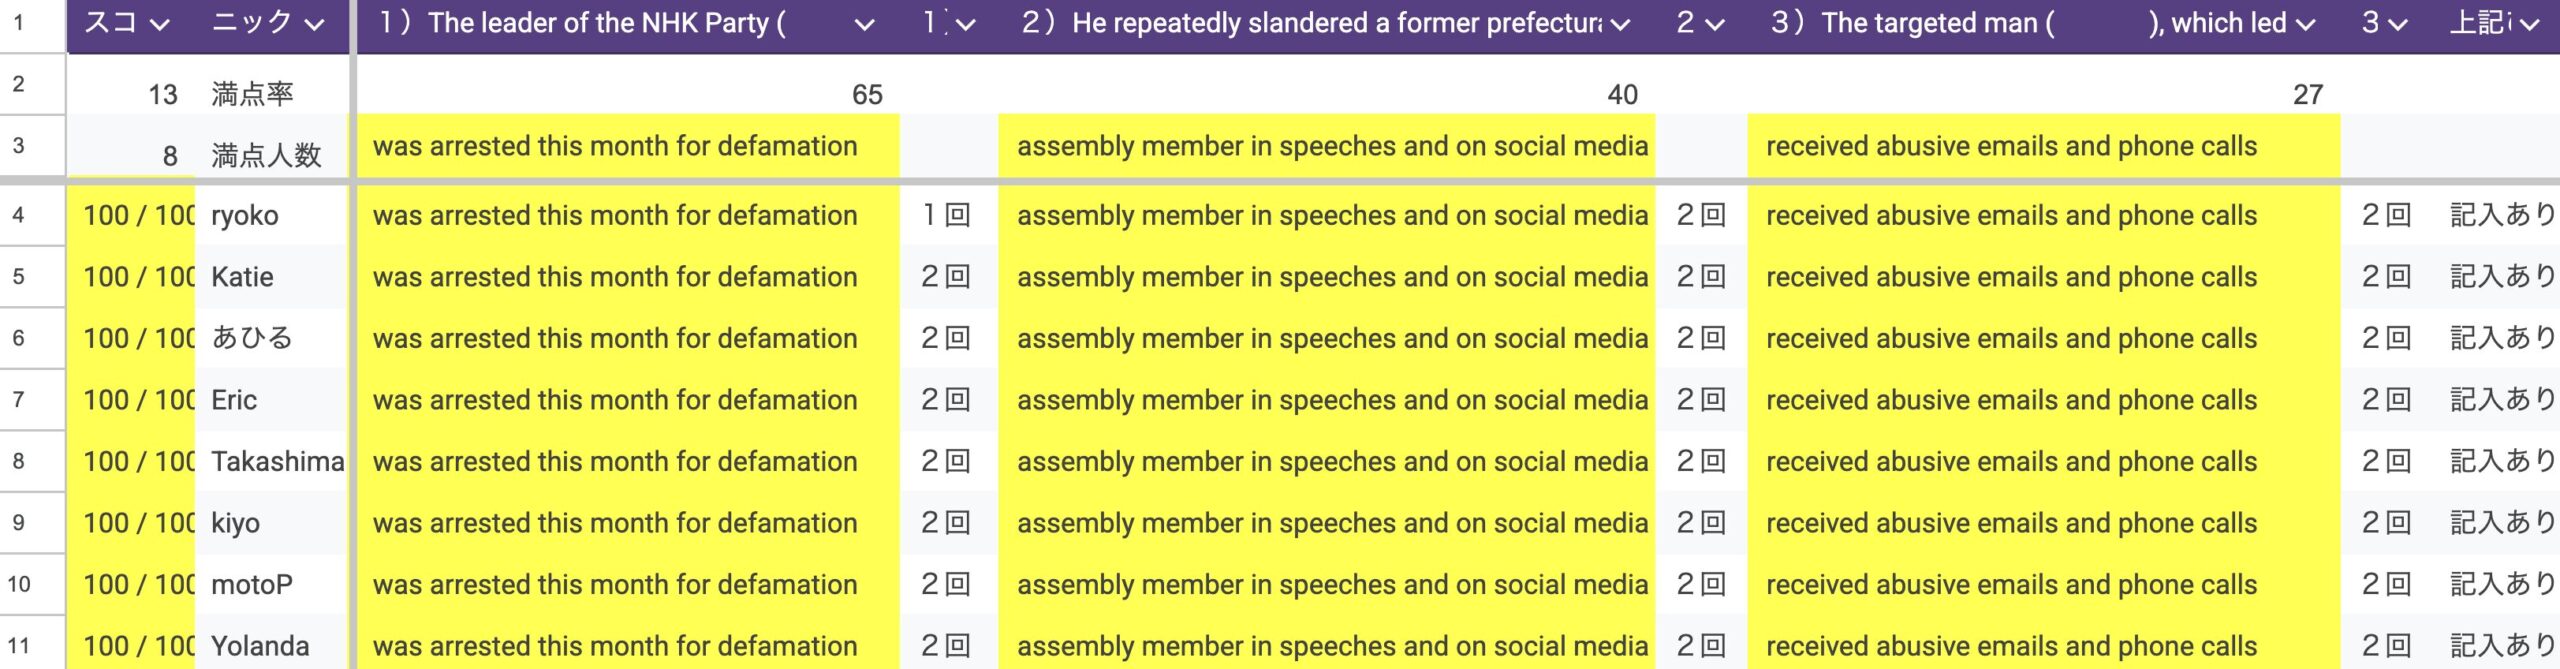Open filter arrow for 'He repeatedly slandered' column
Viewport: 2560px width, 669px height.
1621,24
